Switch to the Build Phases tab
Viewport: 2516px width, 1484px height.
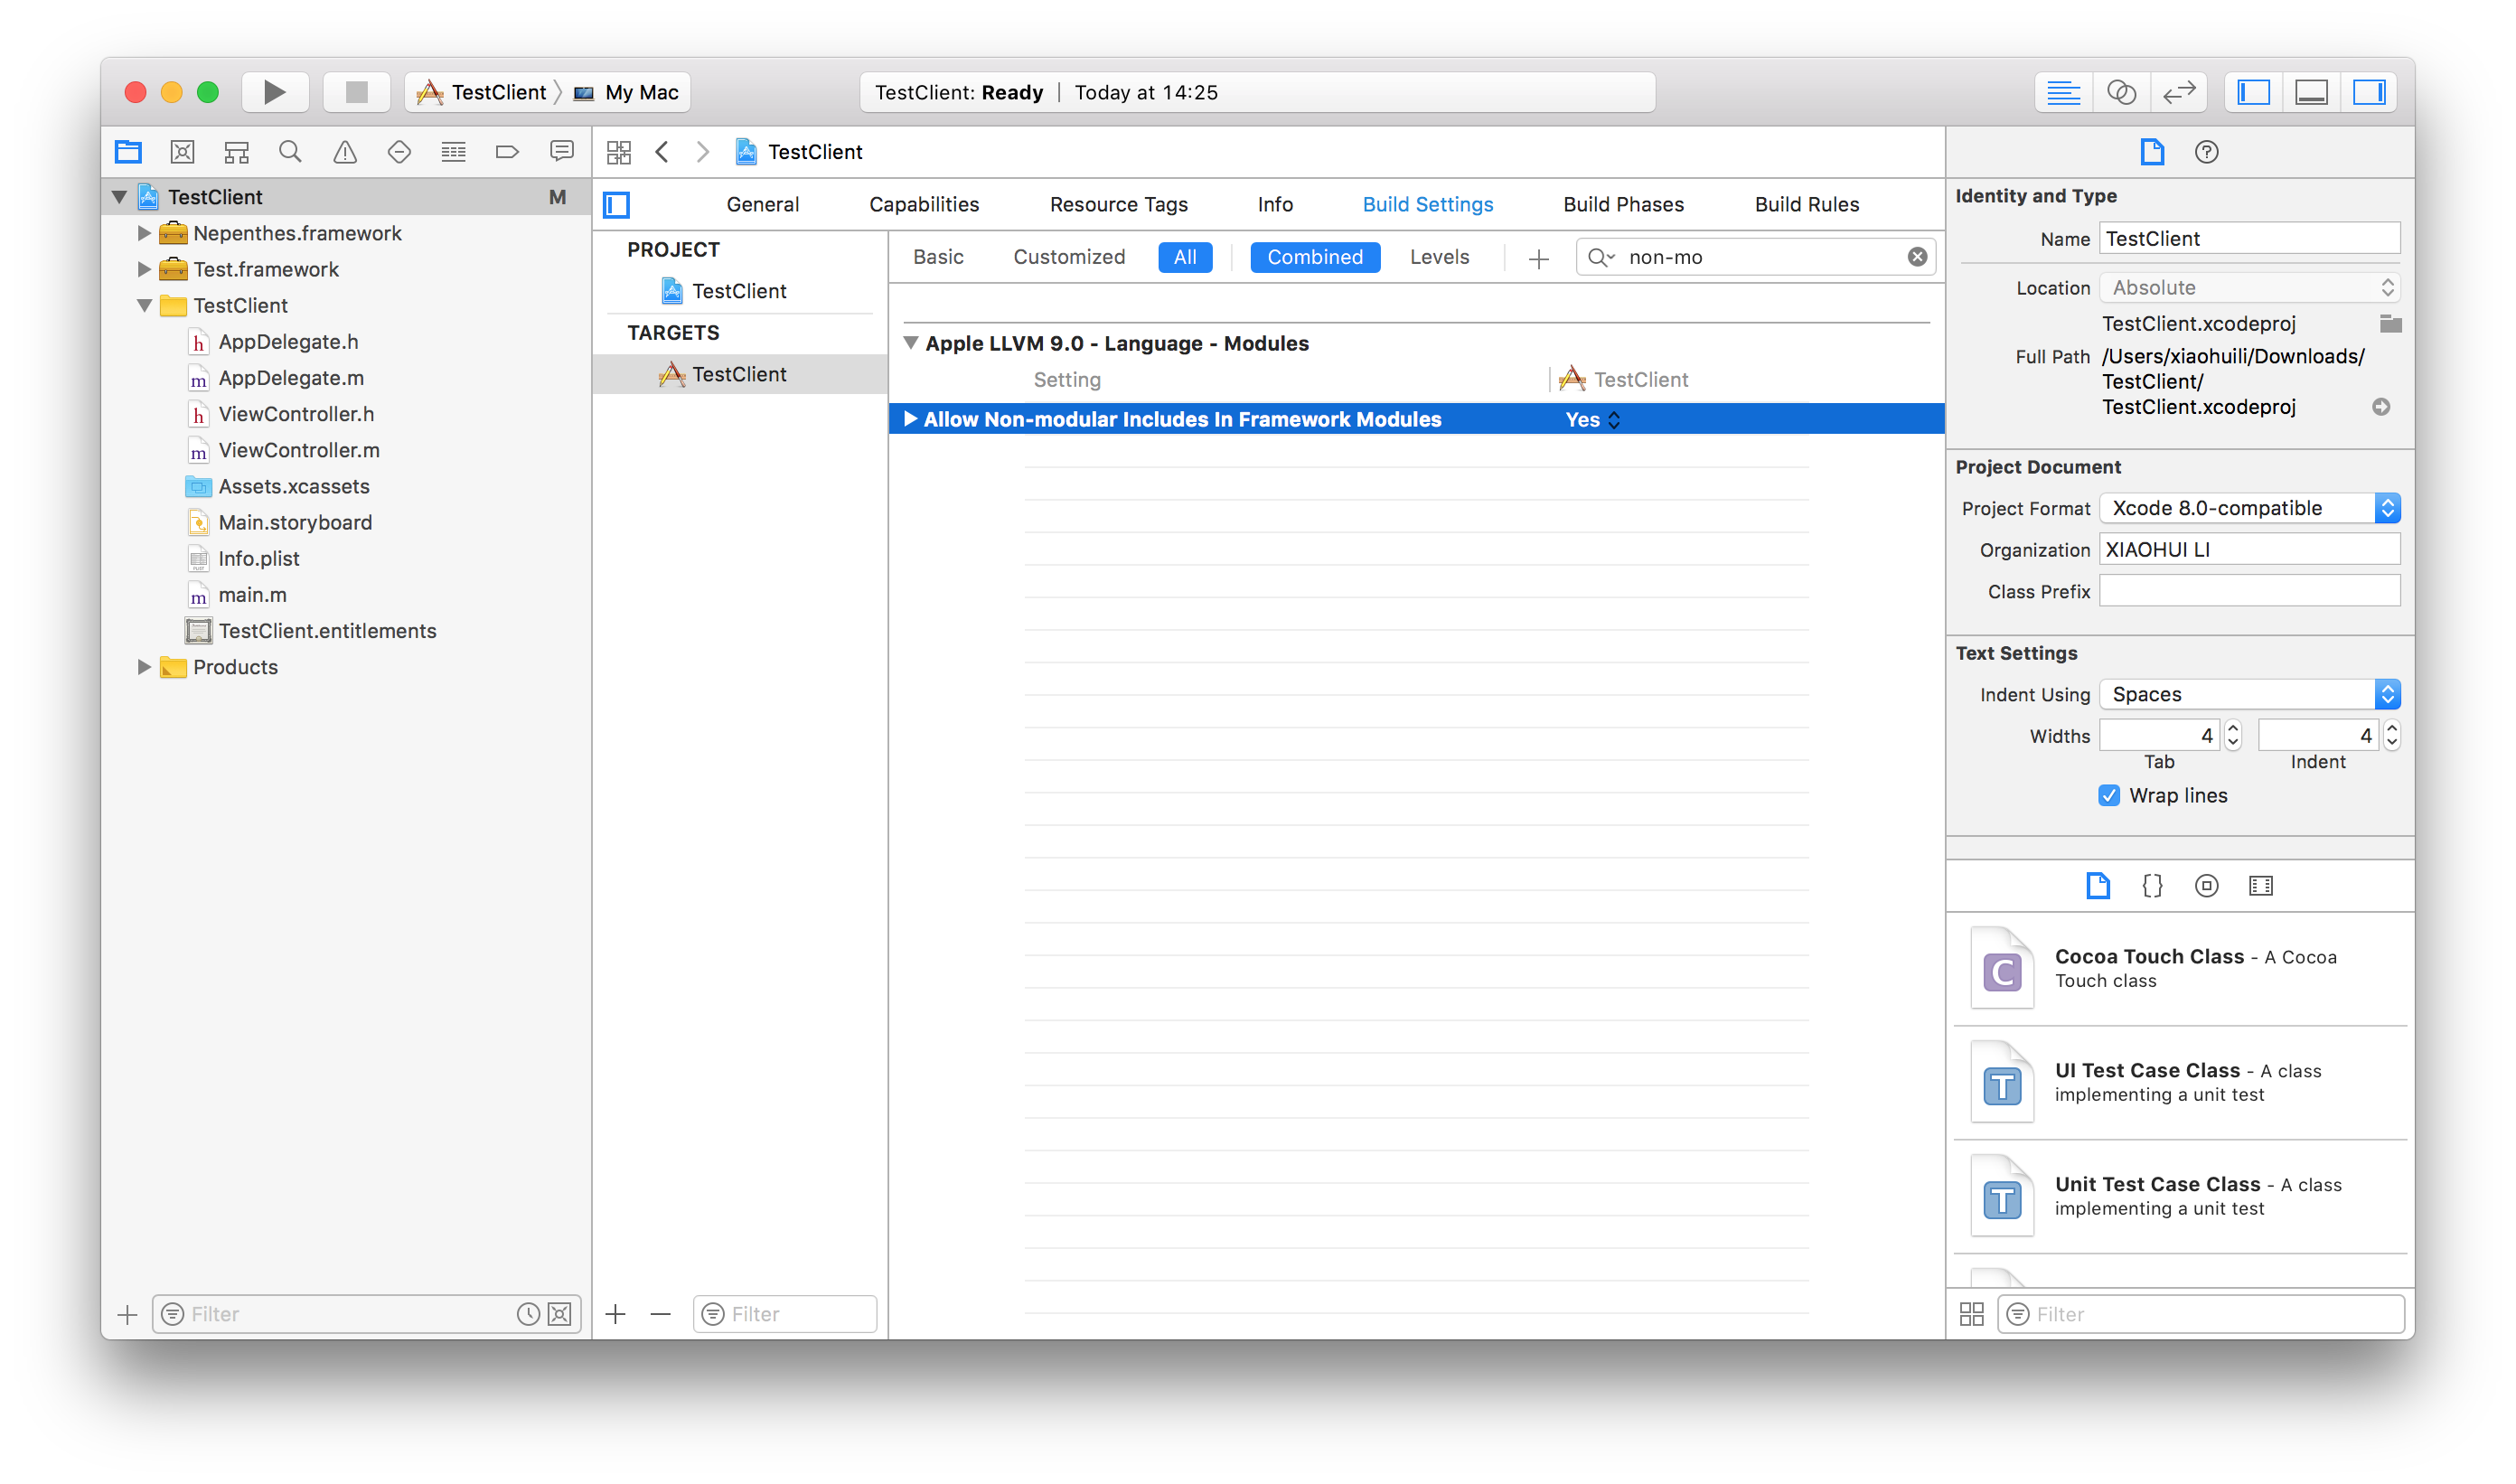click(1623, 204)
